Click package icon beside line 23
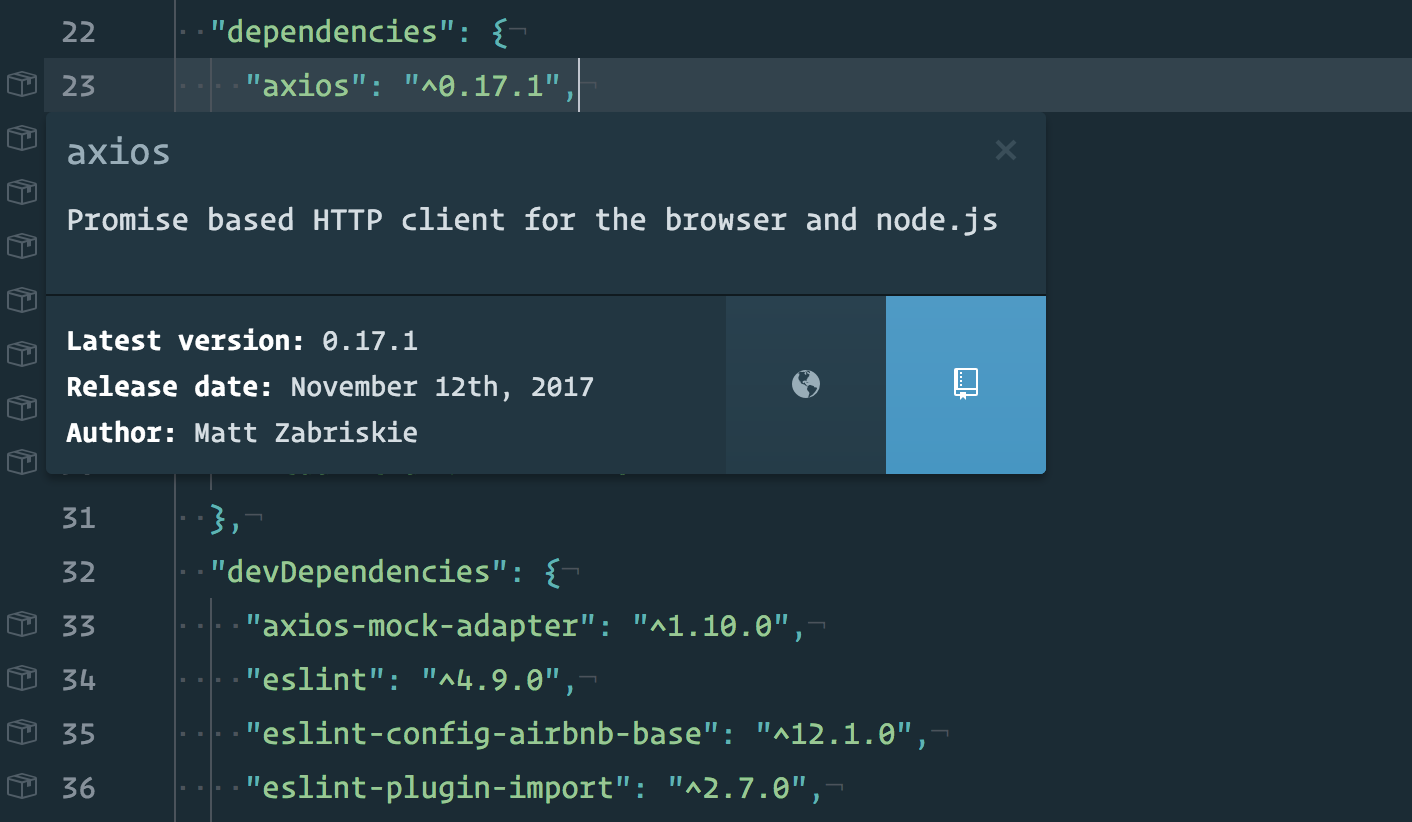This screenshot has width=1412, height=822. click(x=22, y=85)
